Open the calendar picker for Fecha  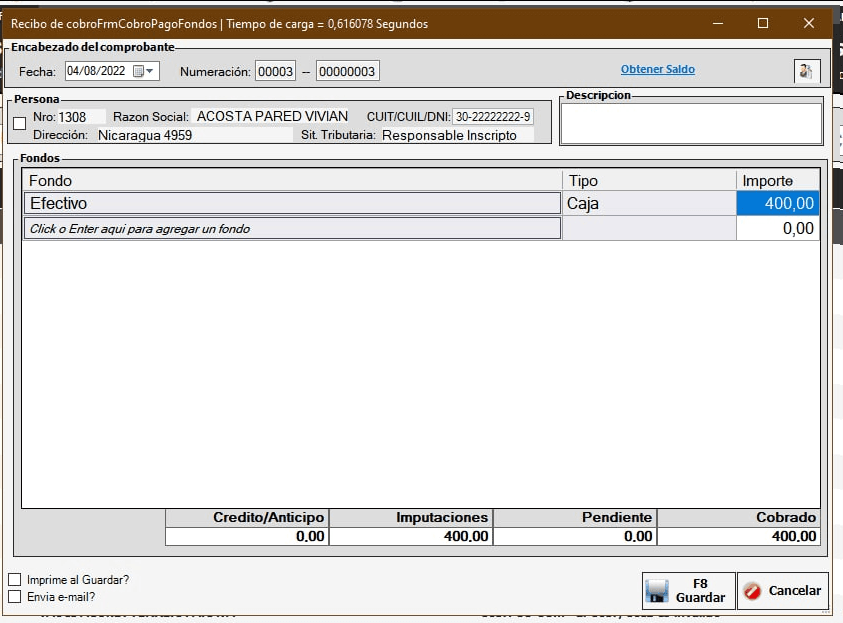tap(139, 71)
